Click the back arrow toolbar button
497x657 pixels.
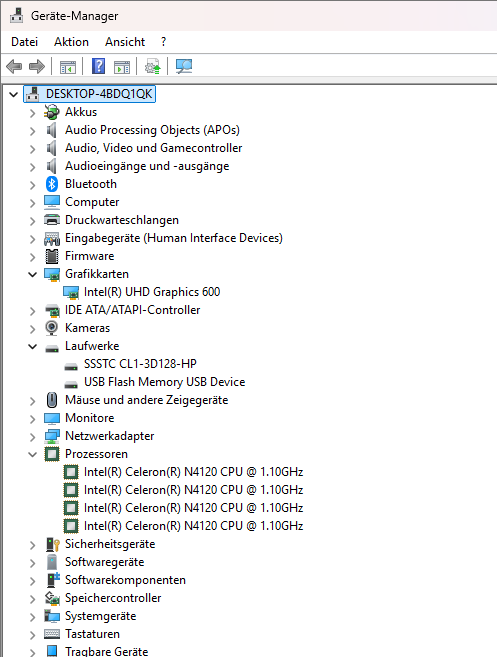14,66
